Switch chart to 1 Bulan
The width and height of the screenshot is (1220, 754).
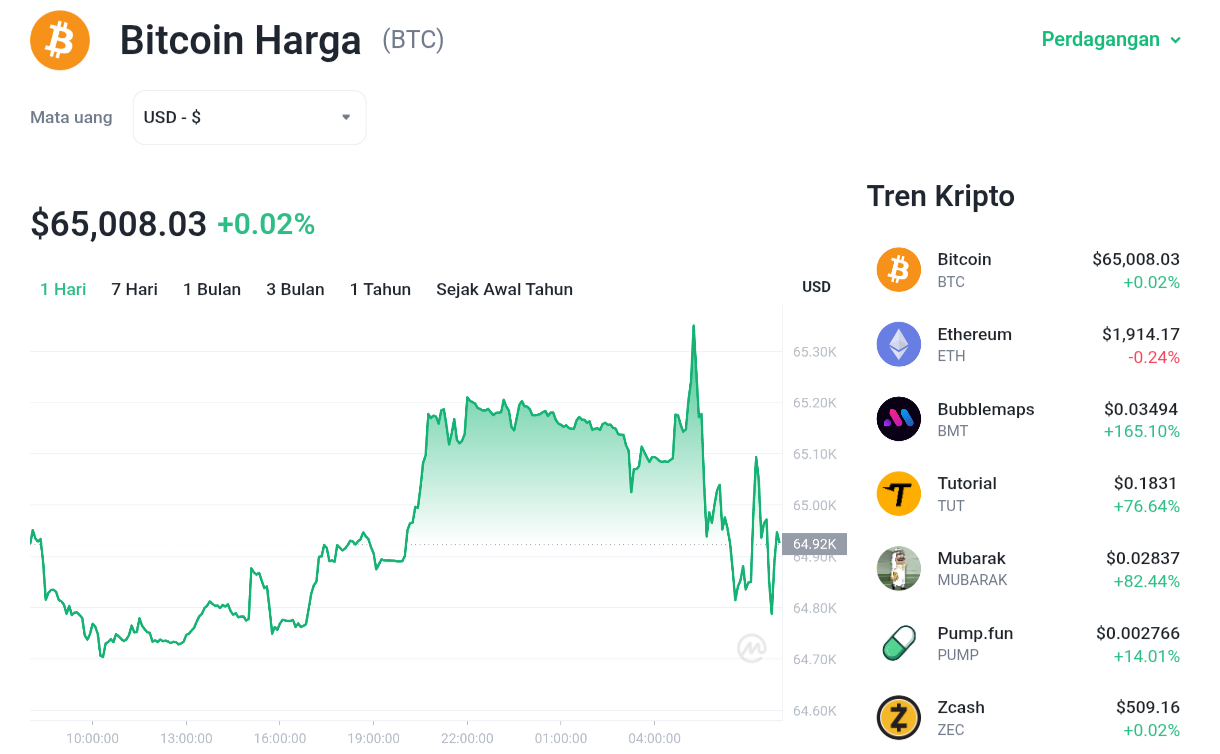212,289
